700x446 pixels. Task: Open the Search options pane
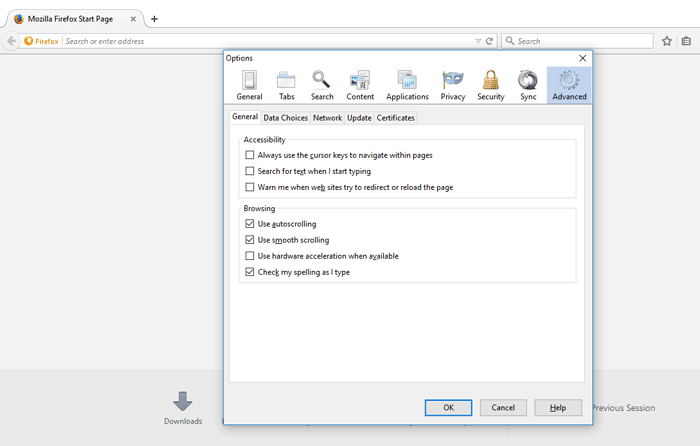tap(322, 85)
